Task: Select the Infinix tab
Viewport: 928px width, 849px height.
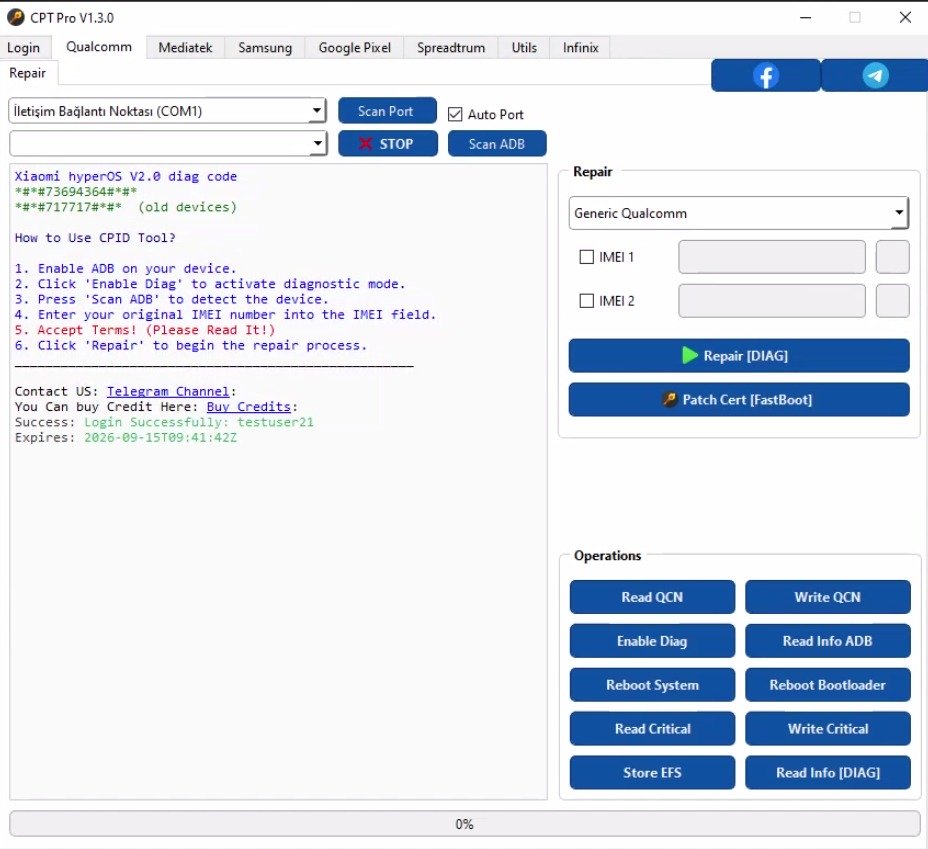Action: coord(580,47)
